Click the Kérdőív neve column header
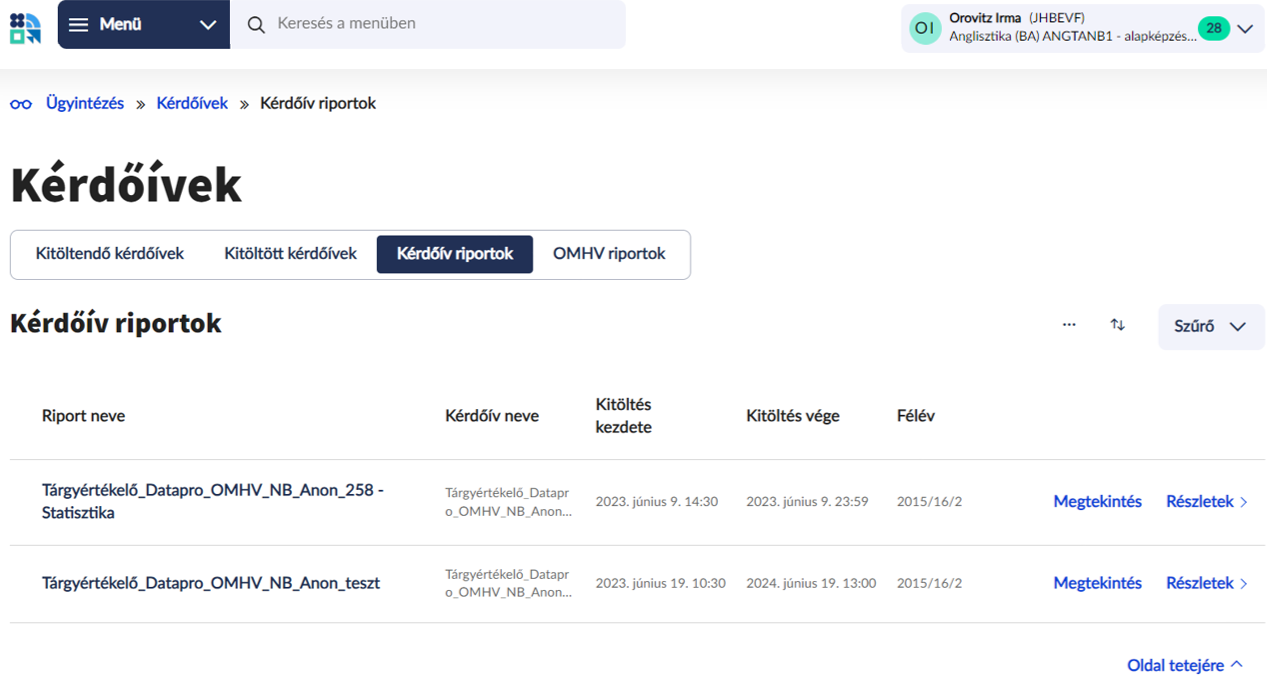1267x688 pixels. 492,416
